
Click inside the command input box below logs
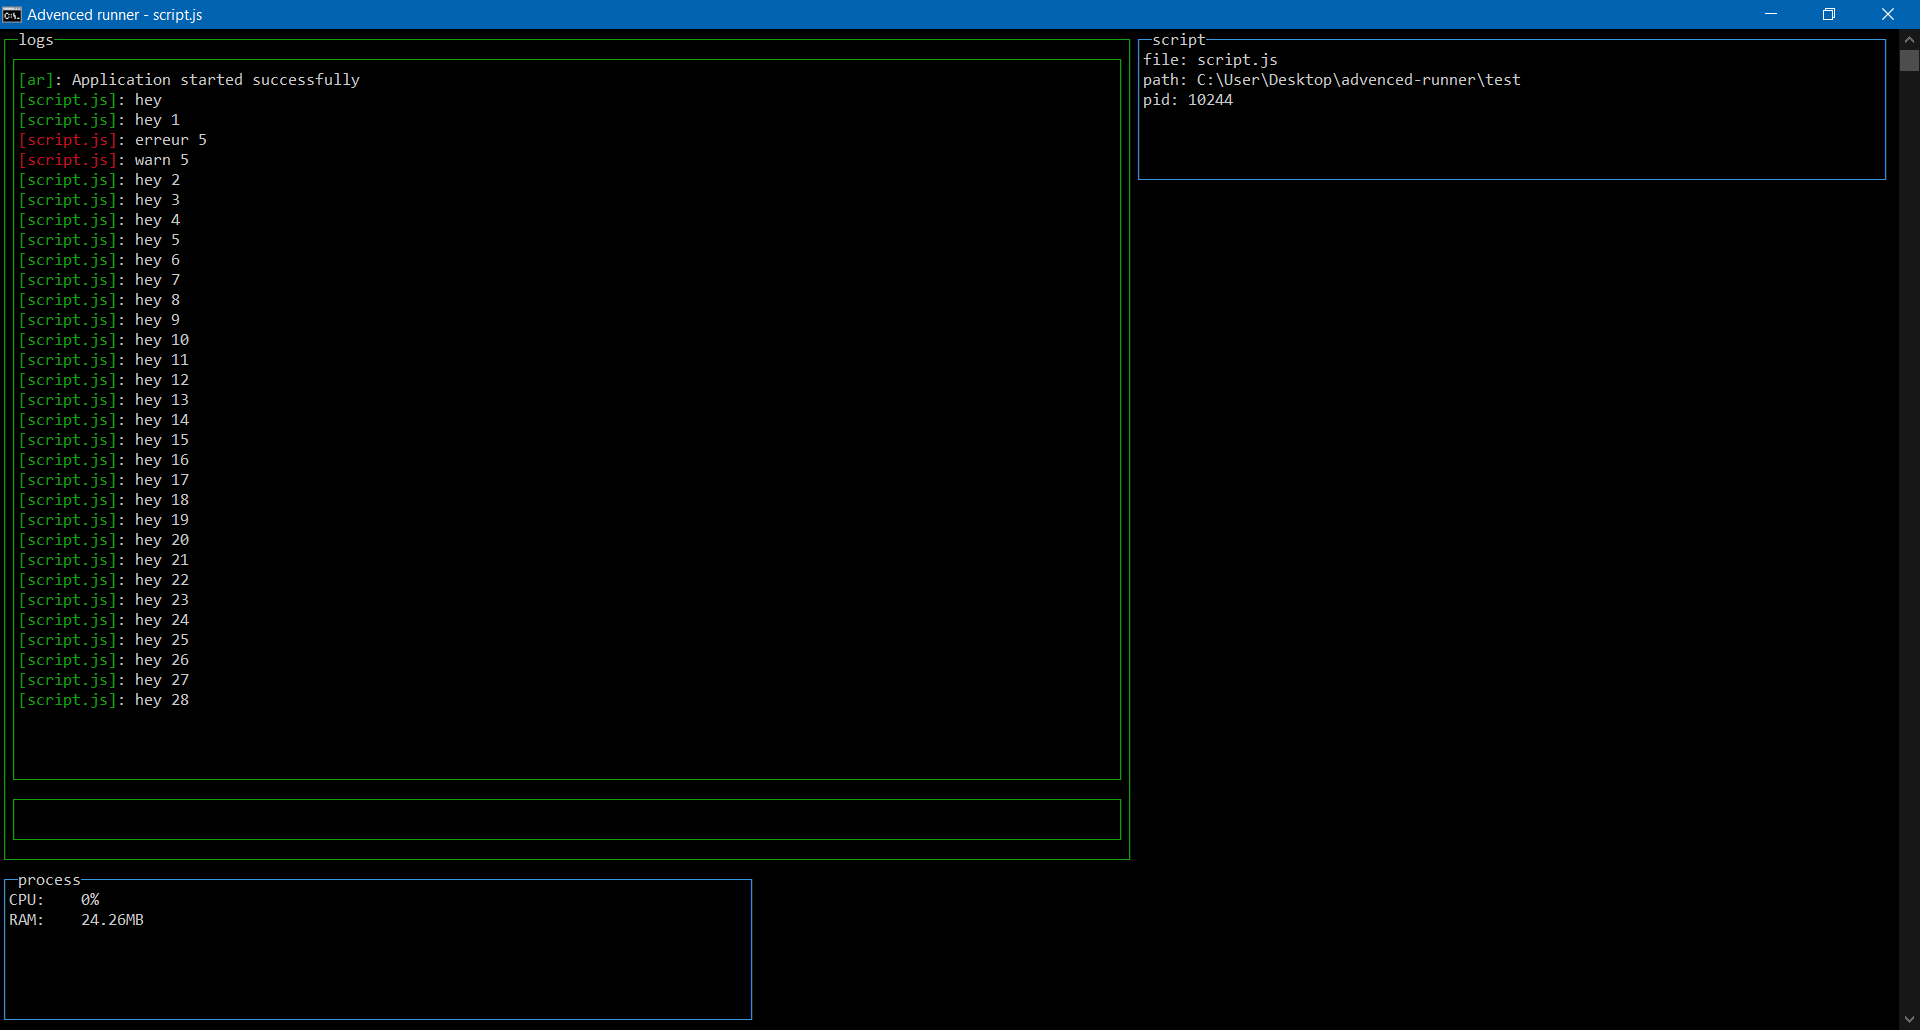click(565, 819)
